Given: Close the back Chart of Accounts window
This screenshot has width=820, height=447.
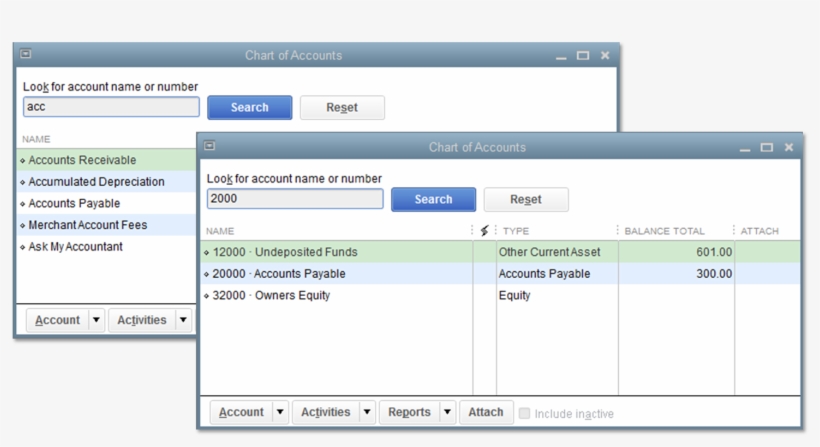Looking at the screenshot, I should [x=605, y=55].
